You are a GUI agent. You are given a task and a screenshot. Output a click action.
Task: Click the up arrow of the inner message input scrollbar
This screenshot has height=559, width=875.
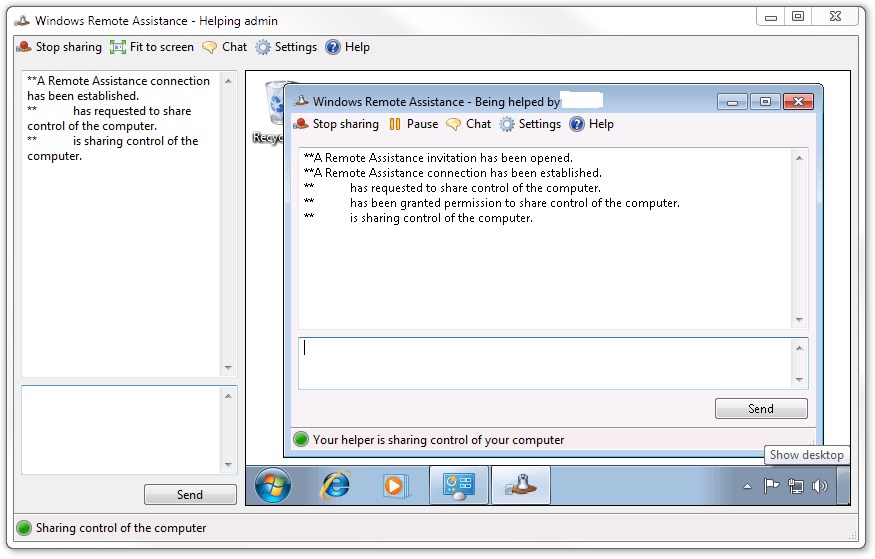[x=799, y=348]
